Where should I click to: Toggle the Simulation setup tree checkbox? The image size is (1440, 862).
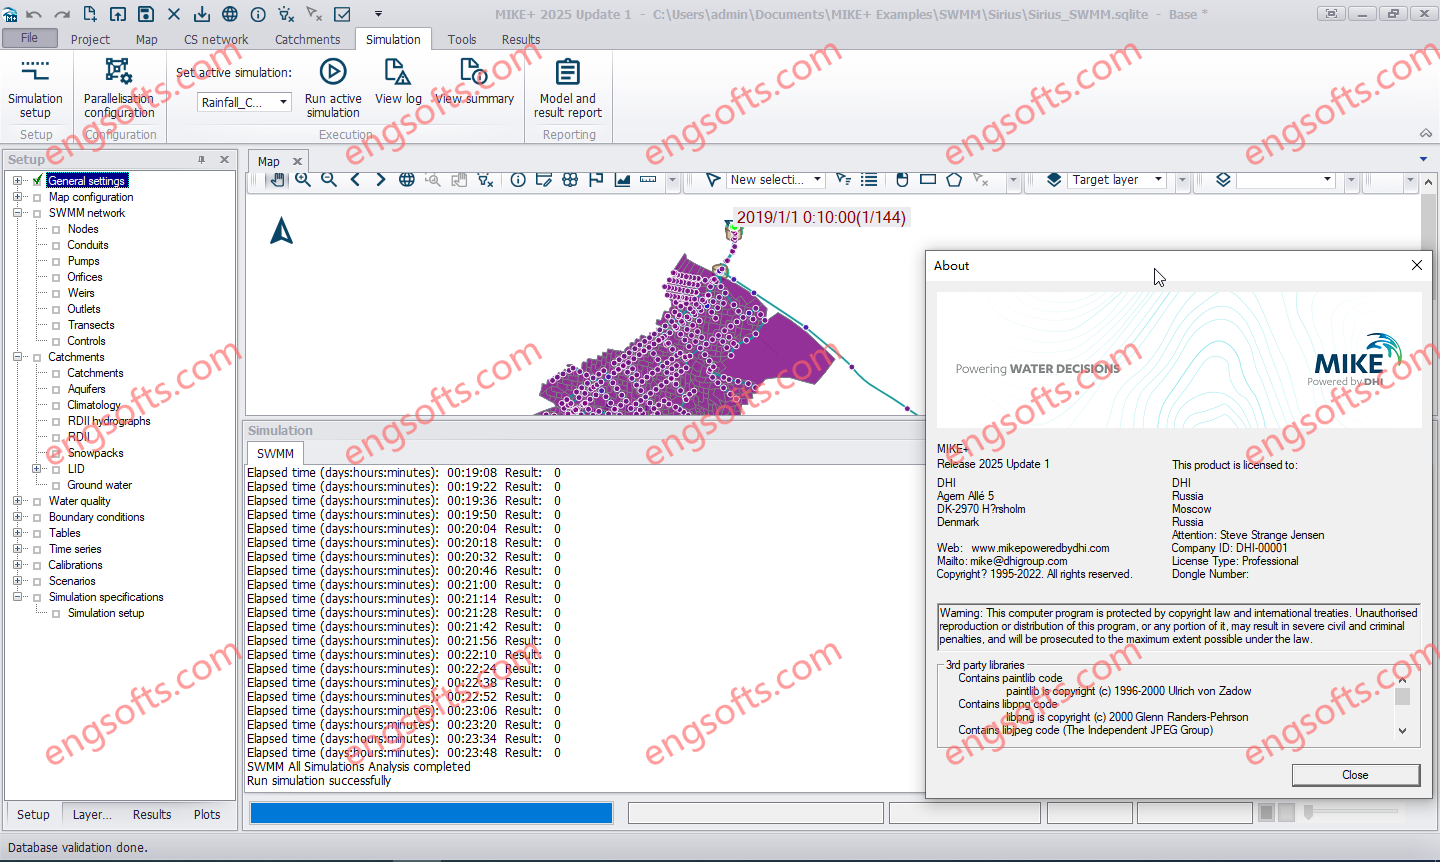pyautogui.click(x=56, y=613)
